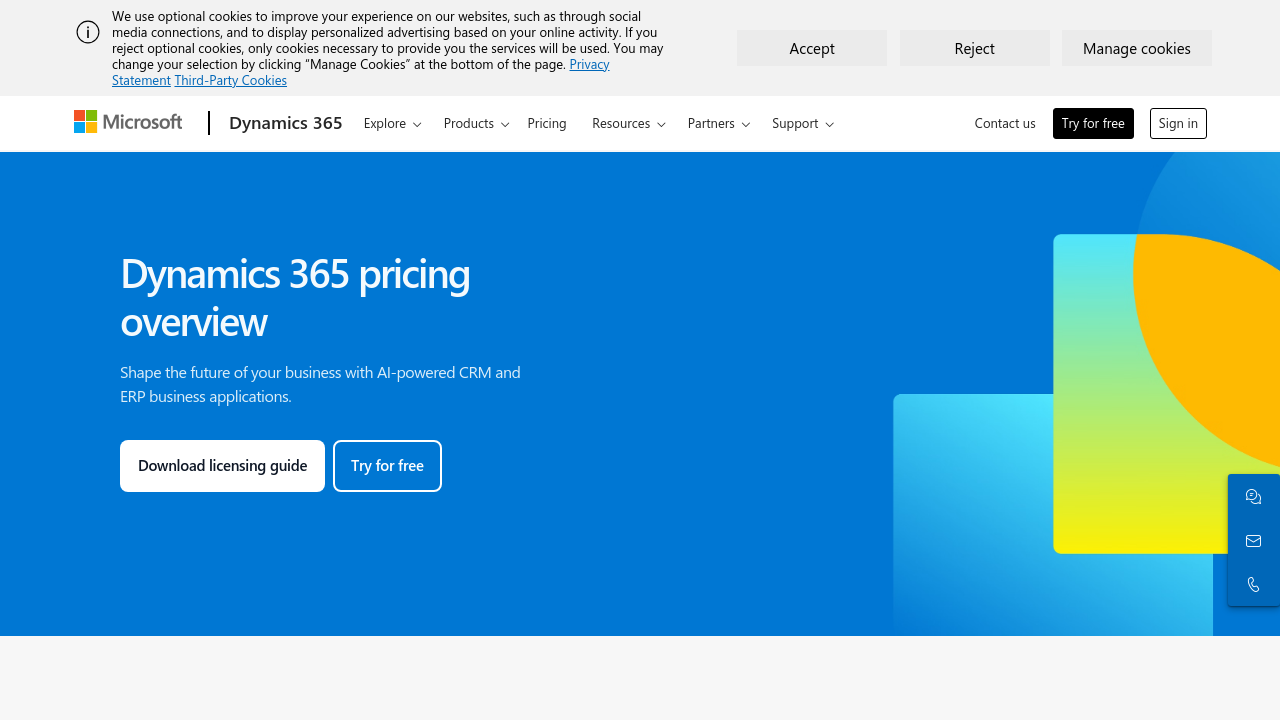This screenshot has height=720, width=1280.
Task: Go to the Pricing nav item
Action: [x=547, y=123]
